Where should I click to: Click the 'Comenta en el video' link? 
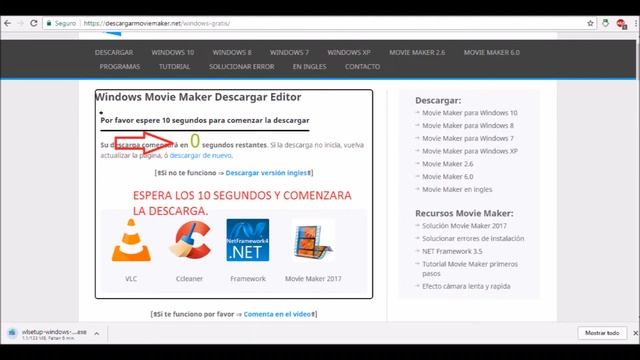278,314
